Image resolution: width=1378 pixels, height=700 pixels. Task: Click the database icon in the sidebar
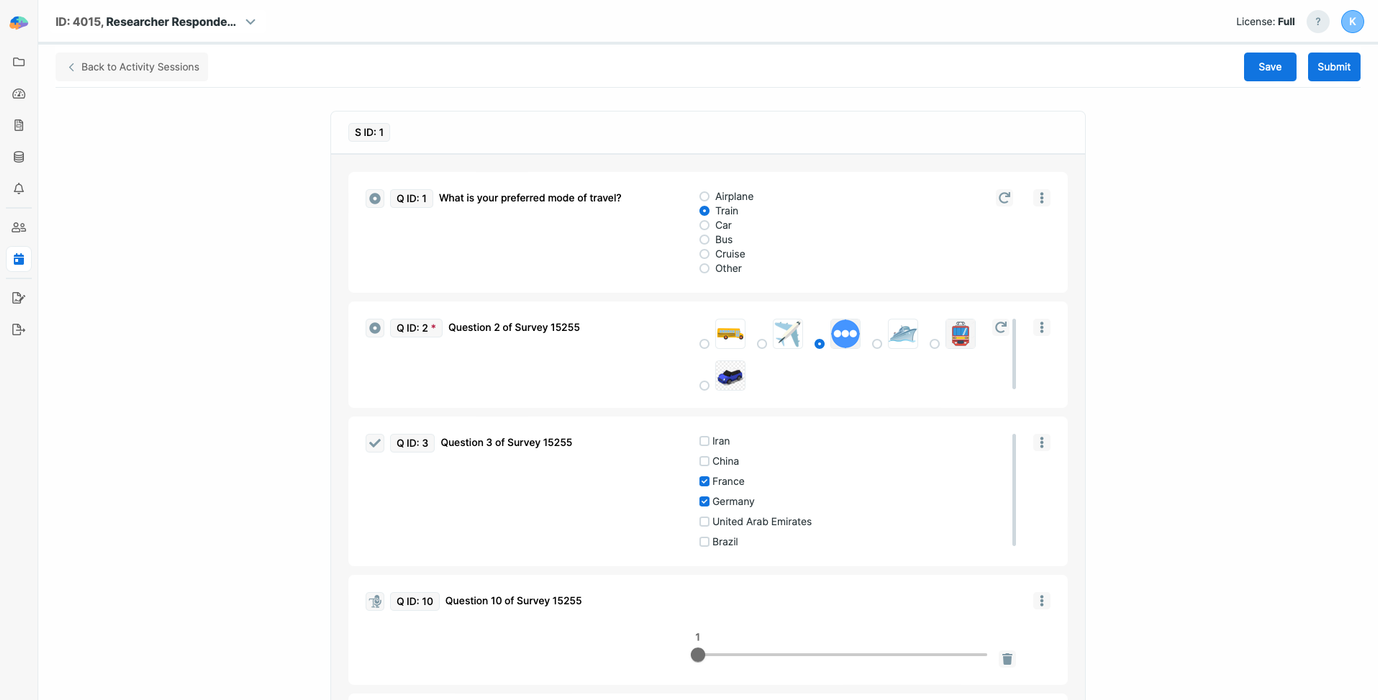18,157
